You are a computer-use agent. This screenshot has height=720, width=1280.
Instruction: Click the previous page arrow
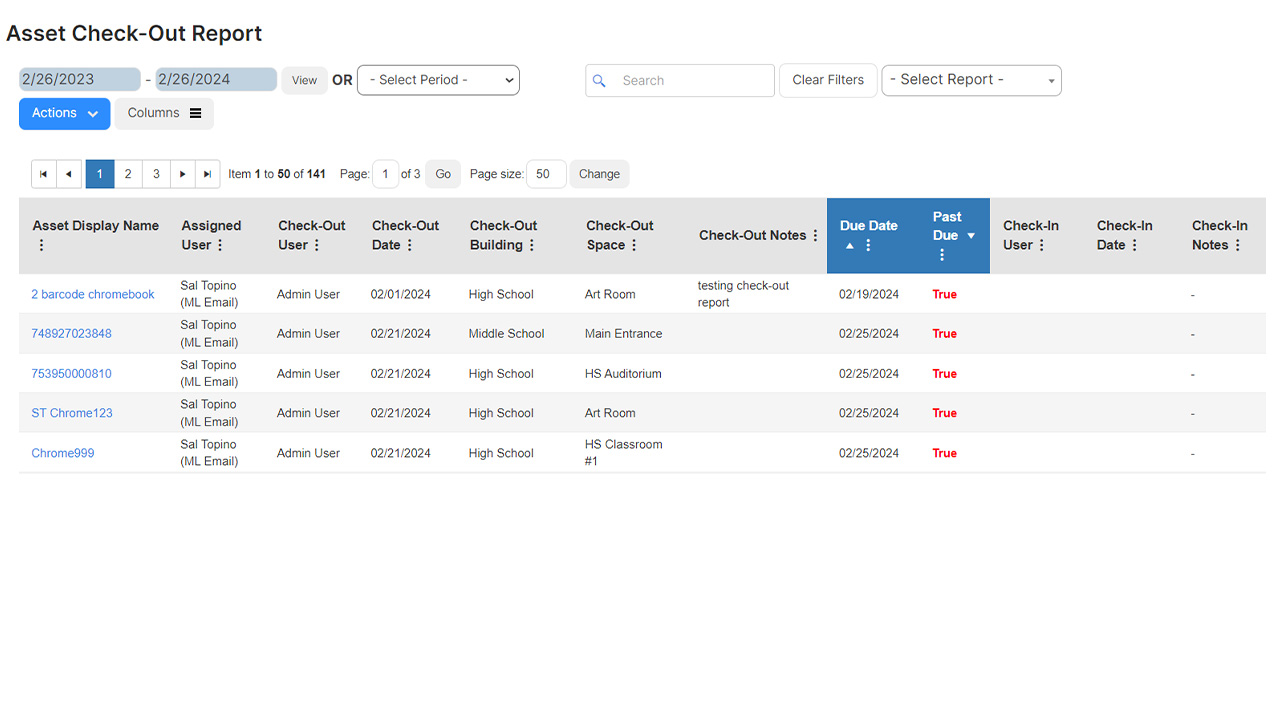tap(68, 173)
